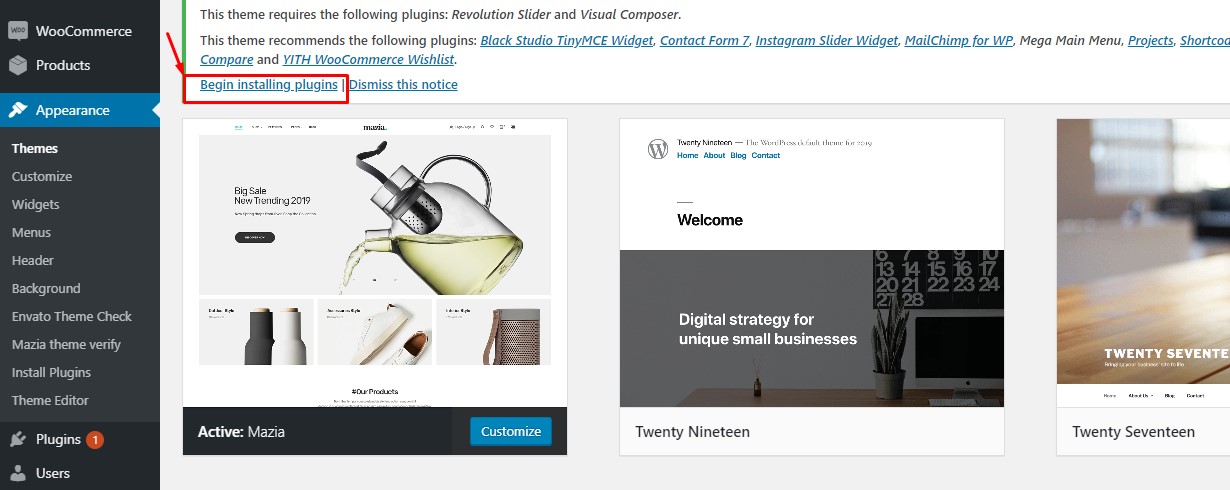Open the YITH WooCommerce Wishlist link

[369, 59]
